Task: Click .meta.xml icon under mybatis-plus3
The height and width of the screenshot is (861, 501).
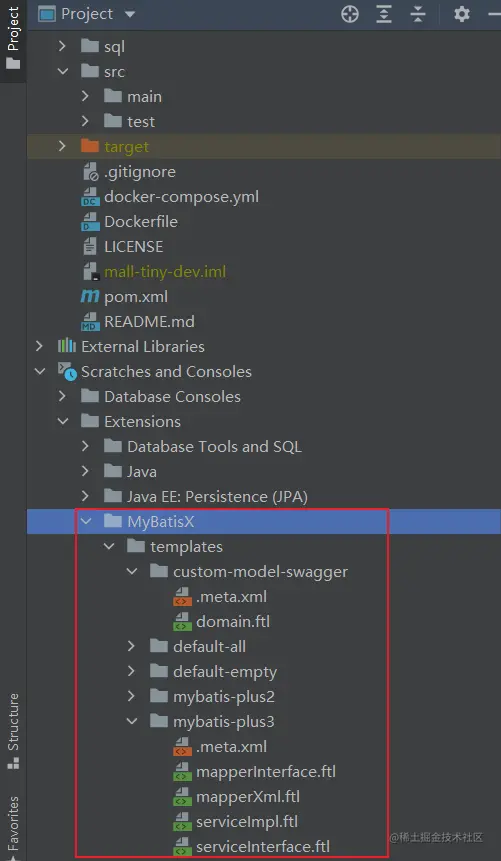Action: pyautogui.click(x=182, y=747)
